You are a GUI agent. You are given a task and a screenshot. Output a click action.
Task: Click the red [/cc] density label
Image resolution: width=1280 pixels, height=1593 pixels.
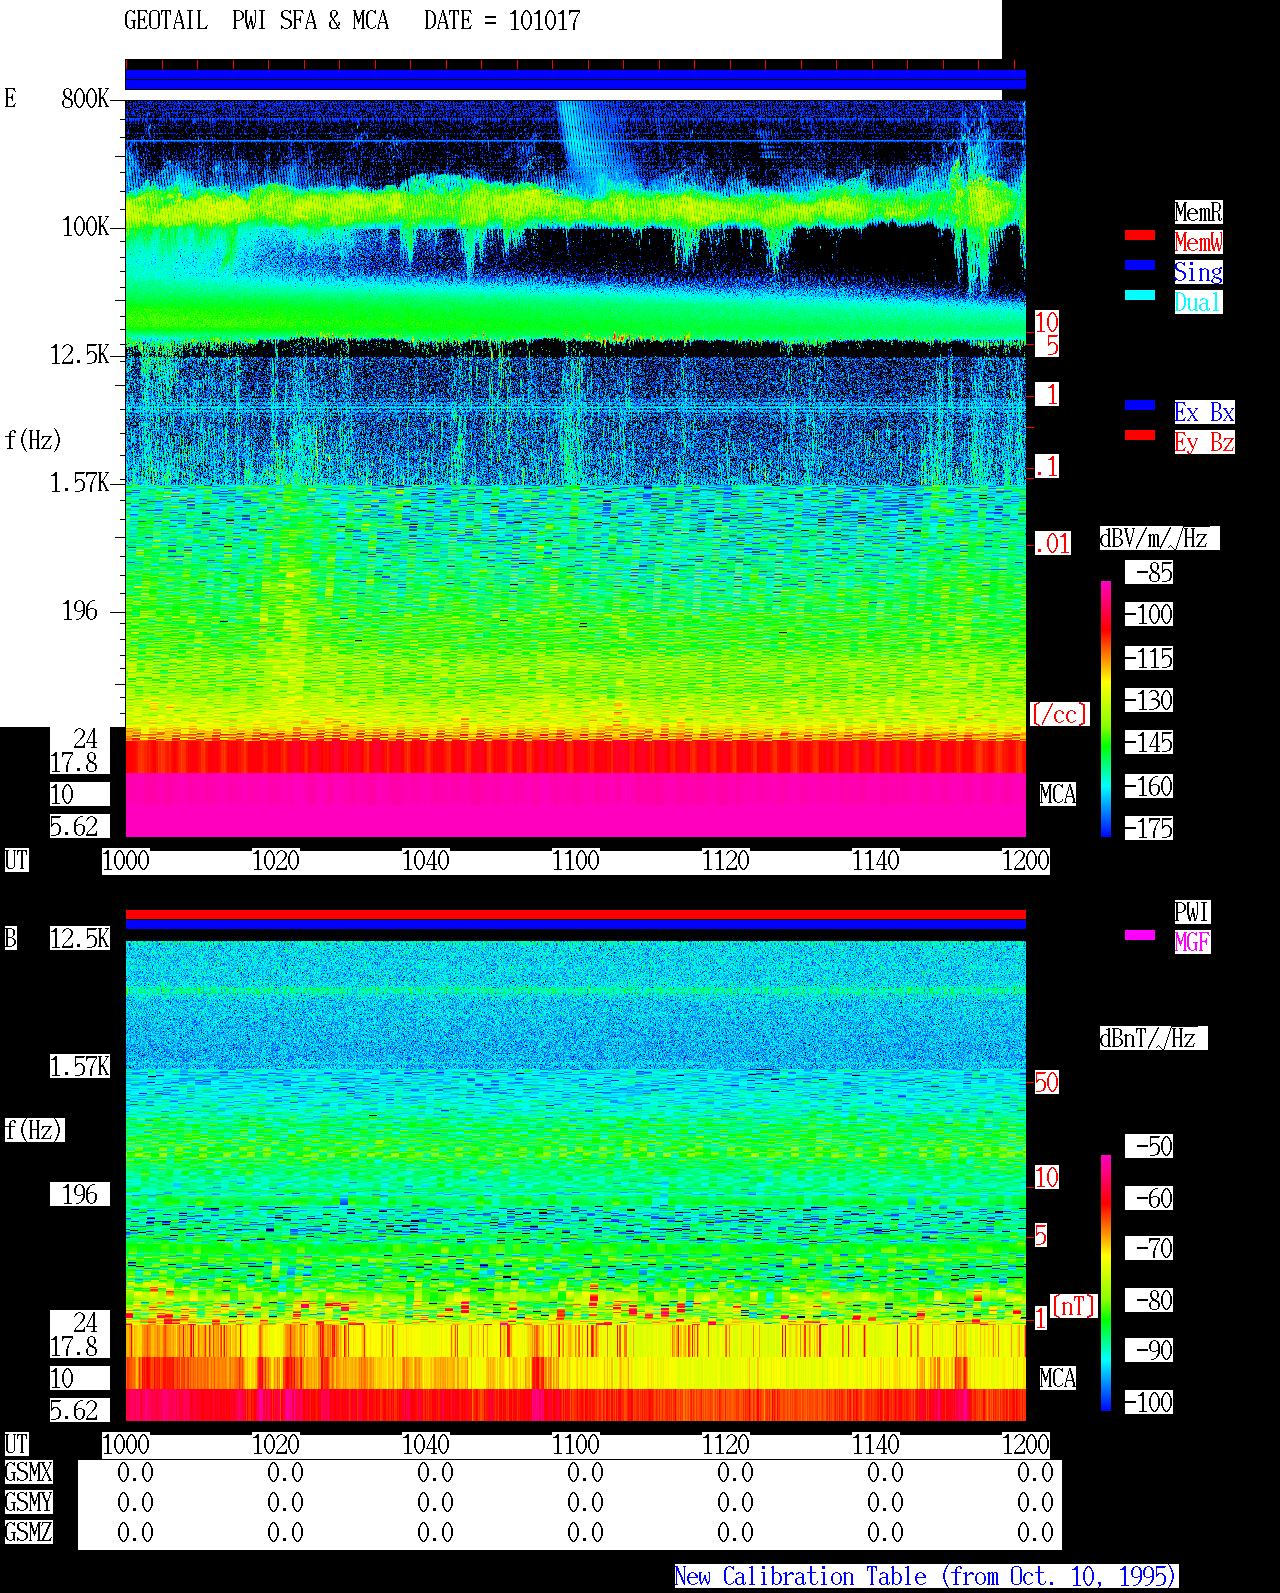(x=1059, y=715)
